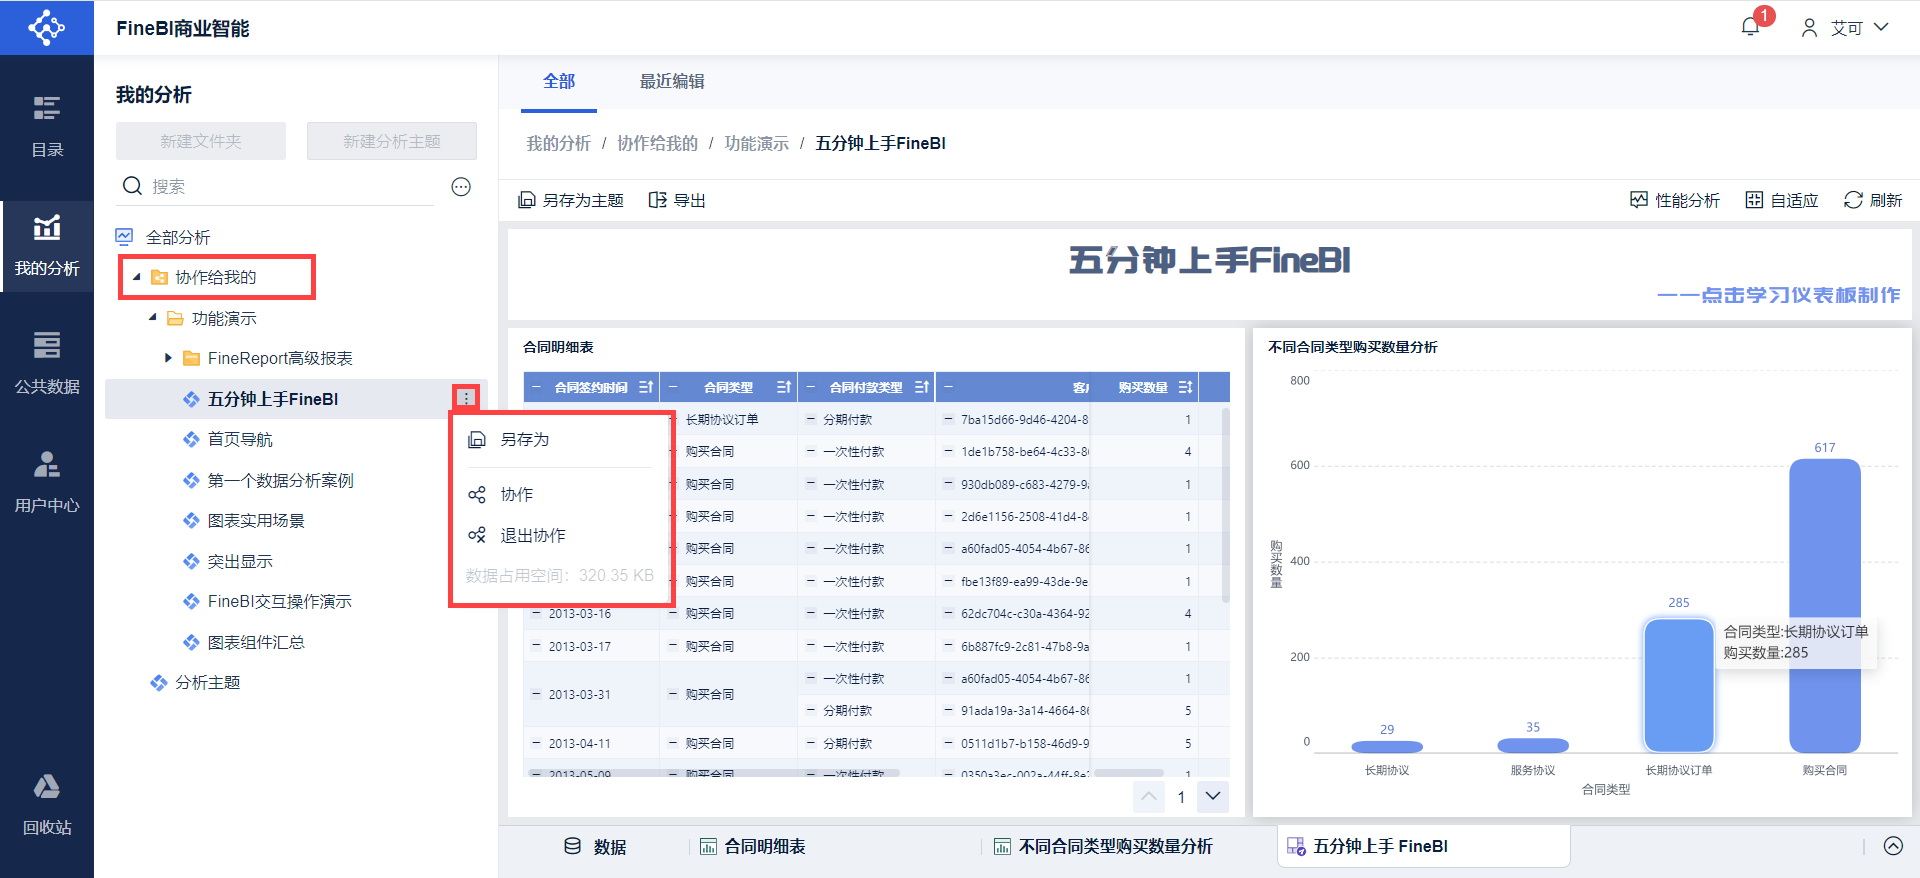Click the three-dot menu on 五分钟上手FineBI
The image size is (1920, 878).
[x=466, y=398]
